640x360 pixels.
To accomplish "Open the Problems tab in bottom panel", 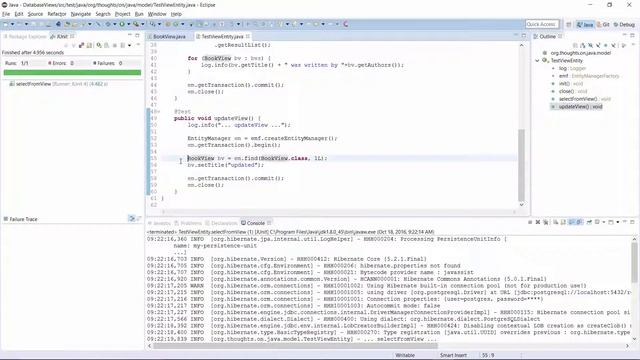I will [x=188, y=223].
